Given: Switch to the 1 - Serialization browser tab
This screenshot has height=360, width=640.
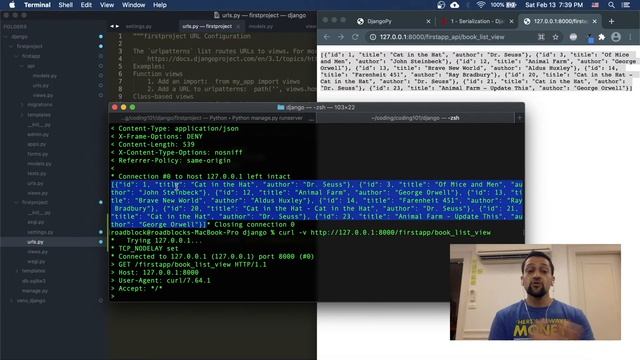Looking at the screenshot, I should [477, 21].
